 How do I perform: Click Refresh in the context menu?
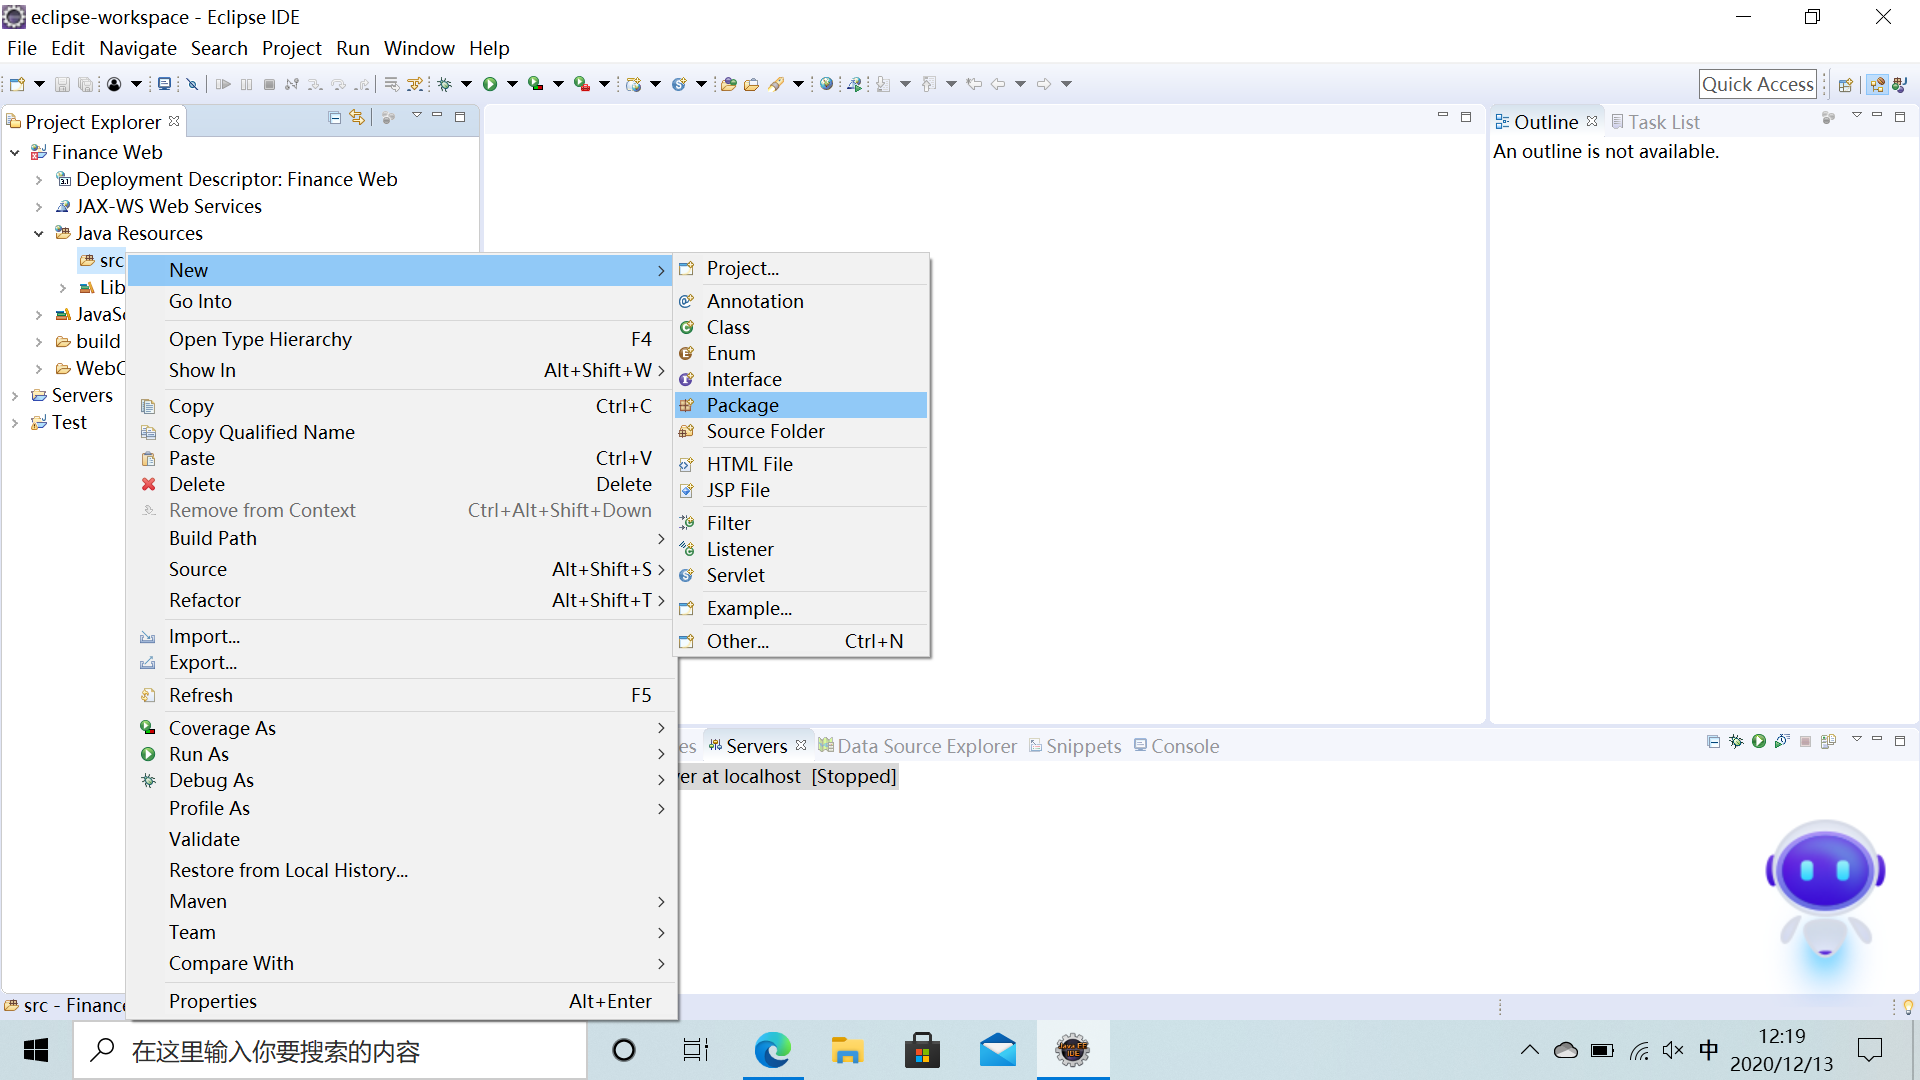pos(402,695)
